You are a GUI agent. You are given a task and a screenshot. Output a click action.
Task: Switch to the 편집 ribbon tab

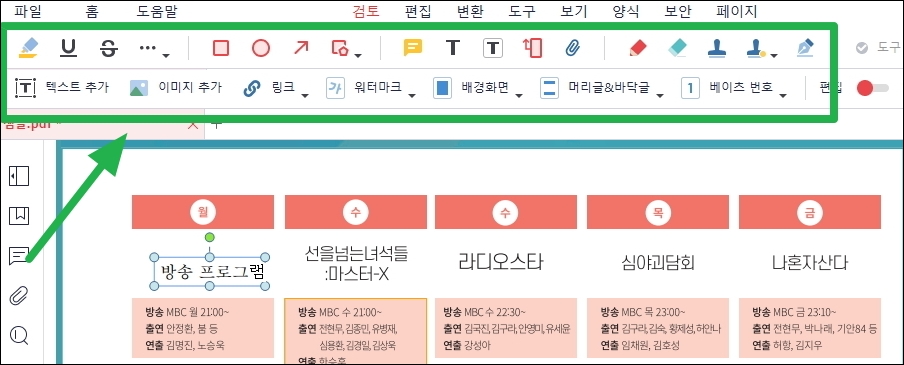[x=418, y=12]
